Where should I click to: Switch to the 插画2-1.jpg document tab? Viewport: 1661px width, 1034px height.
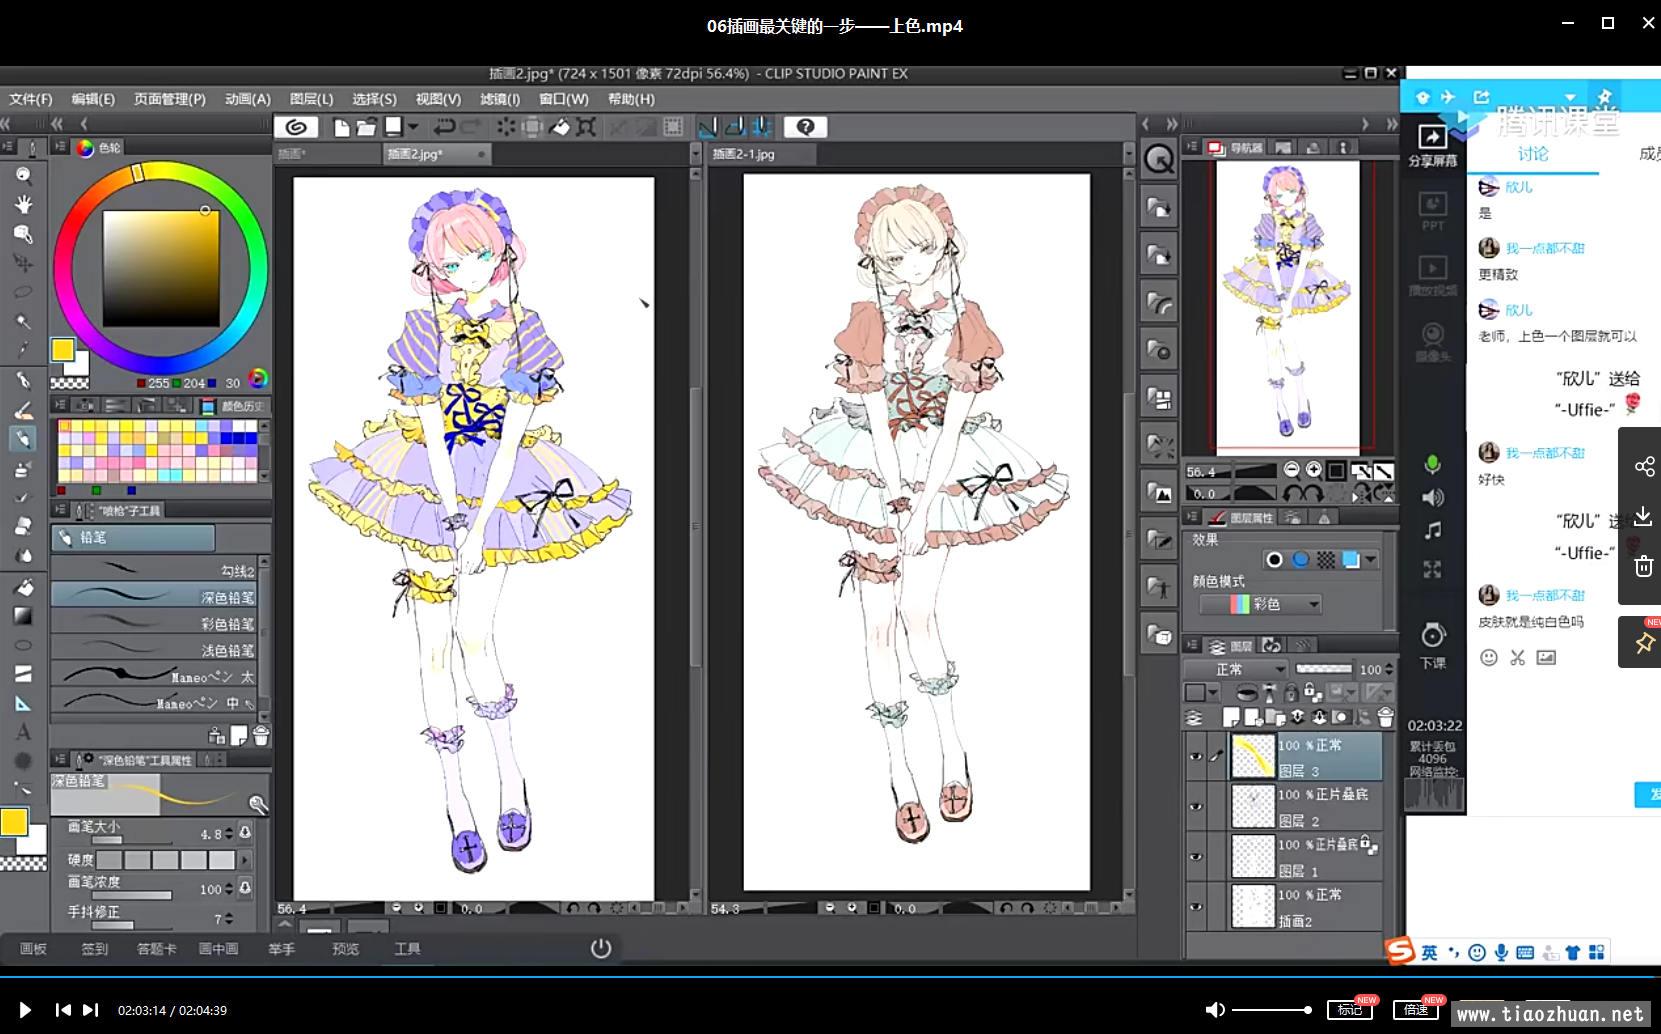point(744,154)
